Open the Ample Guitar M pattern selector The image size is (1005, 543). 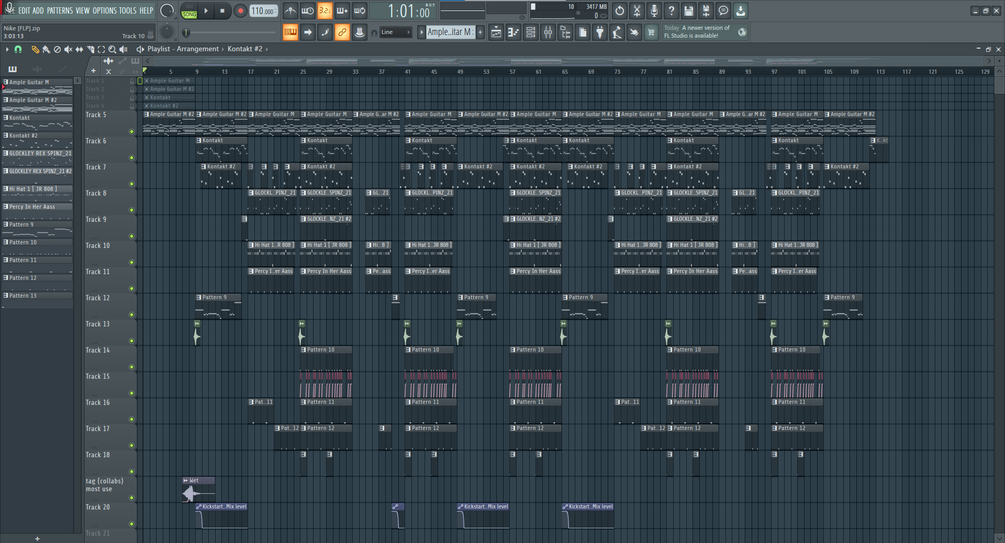(451, 32)
